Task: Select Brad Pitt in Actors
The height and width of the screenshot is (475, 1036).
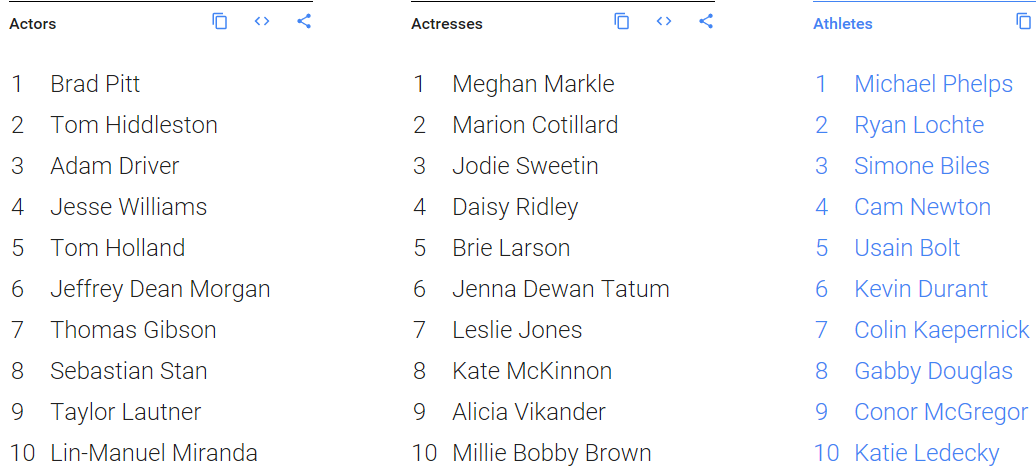Action: (x=95, y=84)
